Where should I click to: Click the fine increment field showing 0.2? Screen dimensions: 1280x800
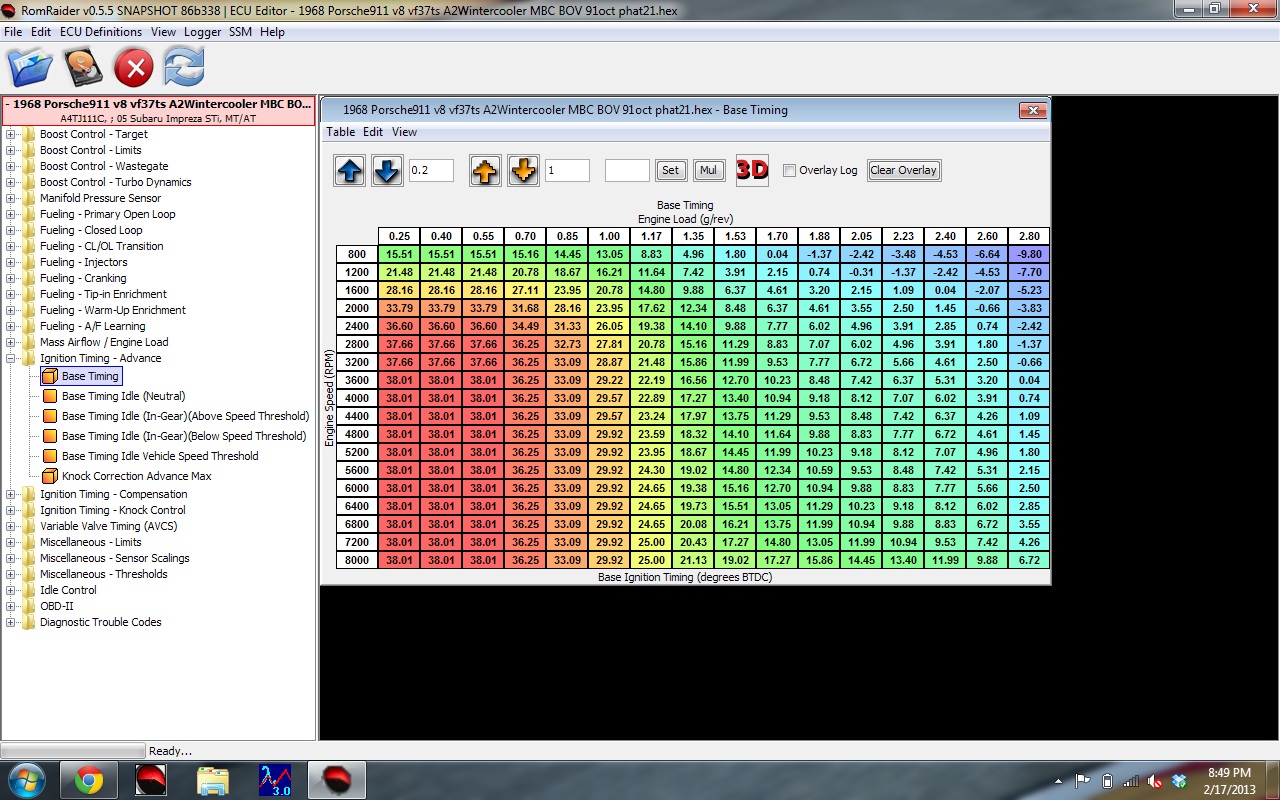click(431, 170)
